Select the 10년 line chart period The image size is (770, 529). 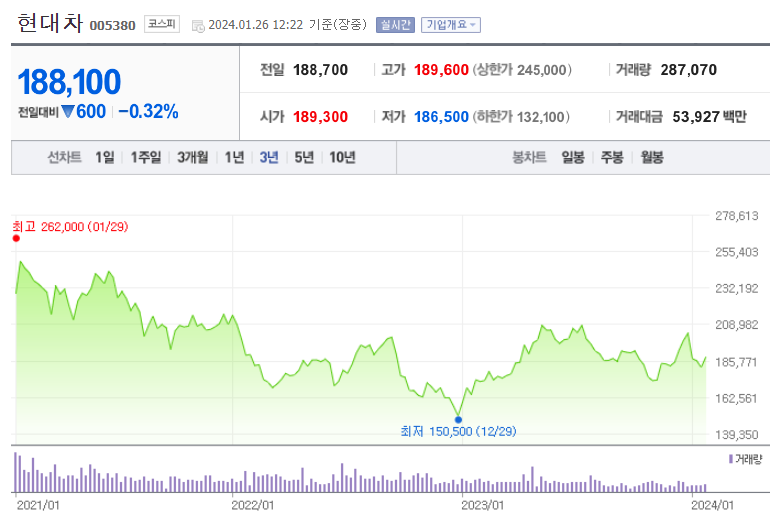tap(342, 157)
